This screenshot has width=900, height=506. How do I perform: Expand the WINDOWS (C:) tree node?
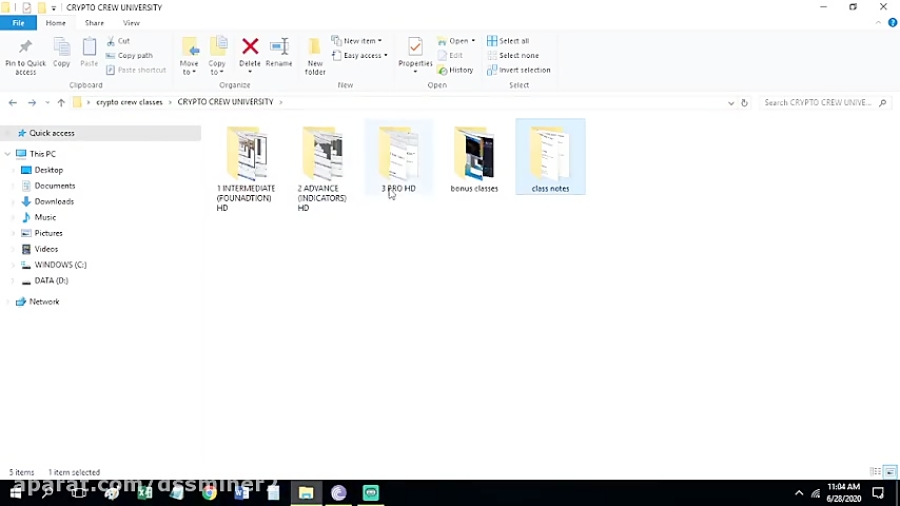point(13,265)
